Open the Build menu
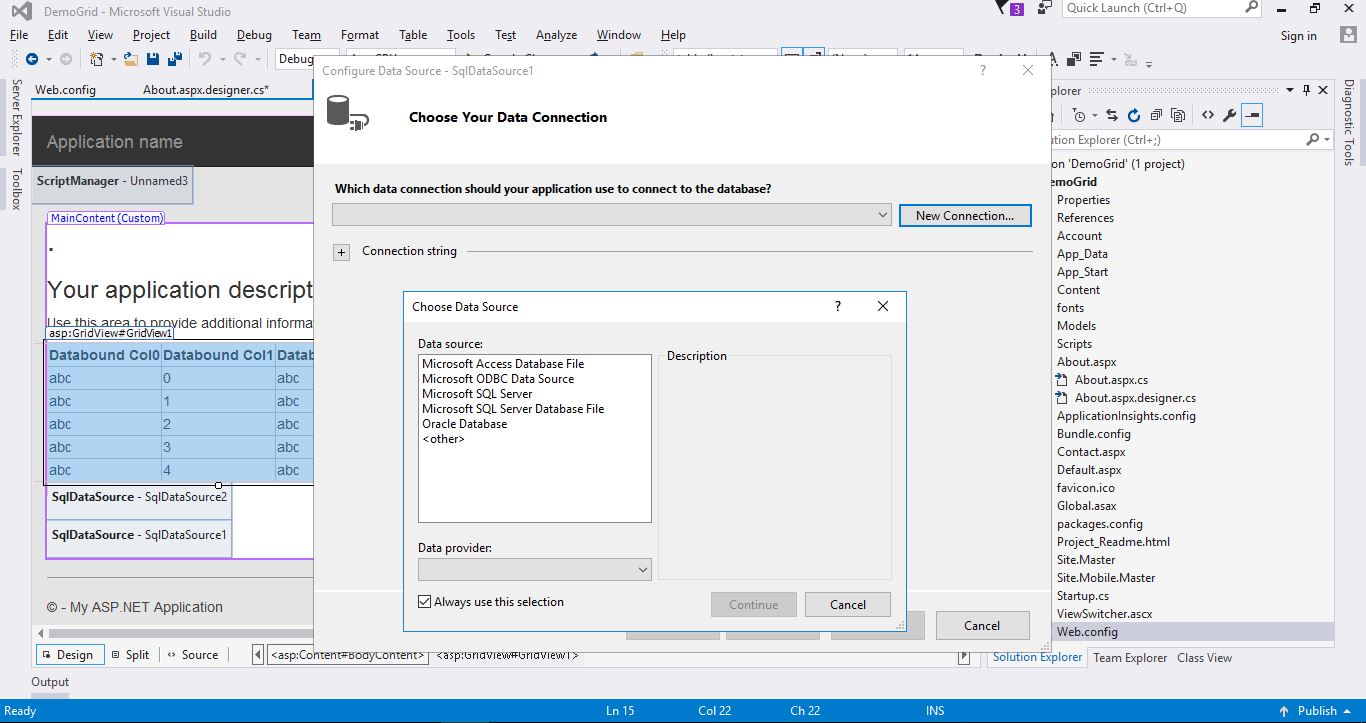Image resolution: width=1366 pixels, height=723 pixels. tap(203, 34)
